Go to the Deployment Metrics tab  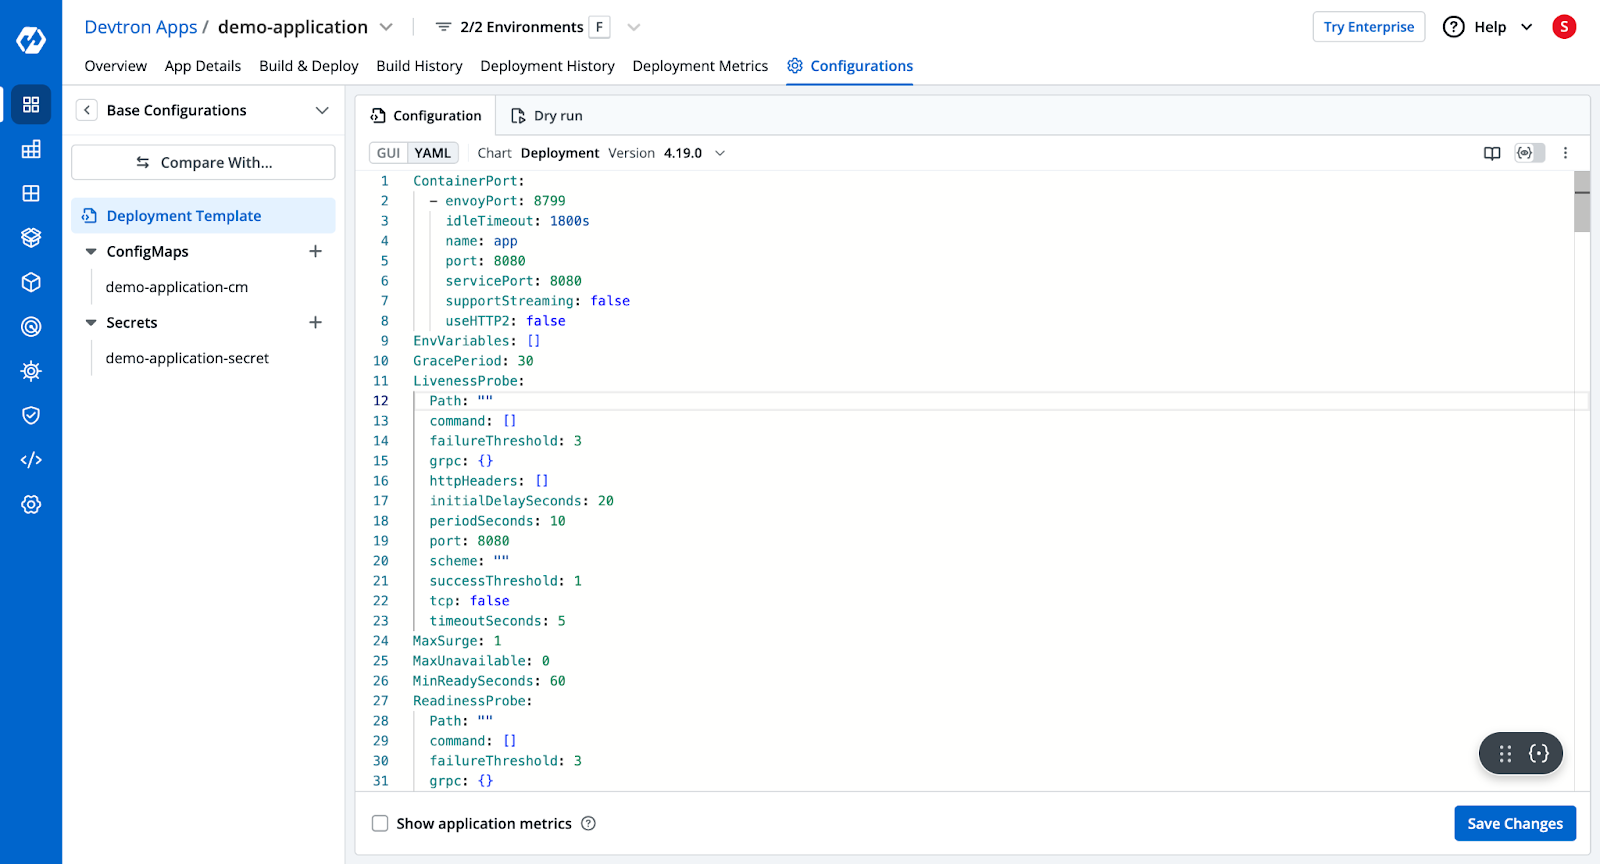pyautogui.click(x=700, y=66)
